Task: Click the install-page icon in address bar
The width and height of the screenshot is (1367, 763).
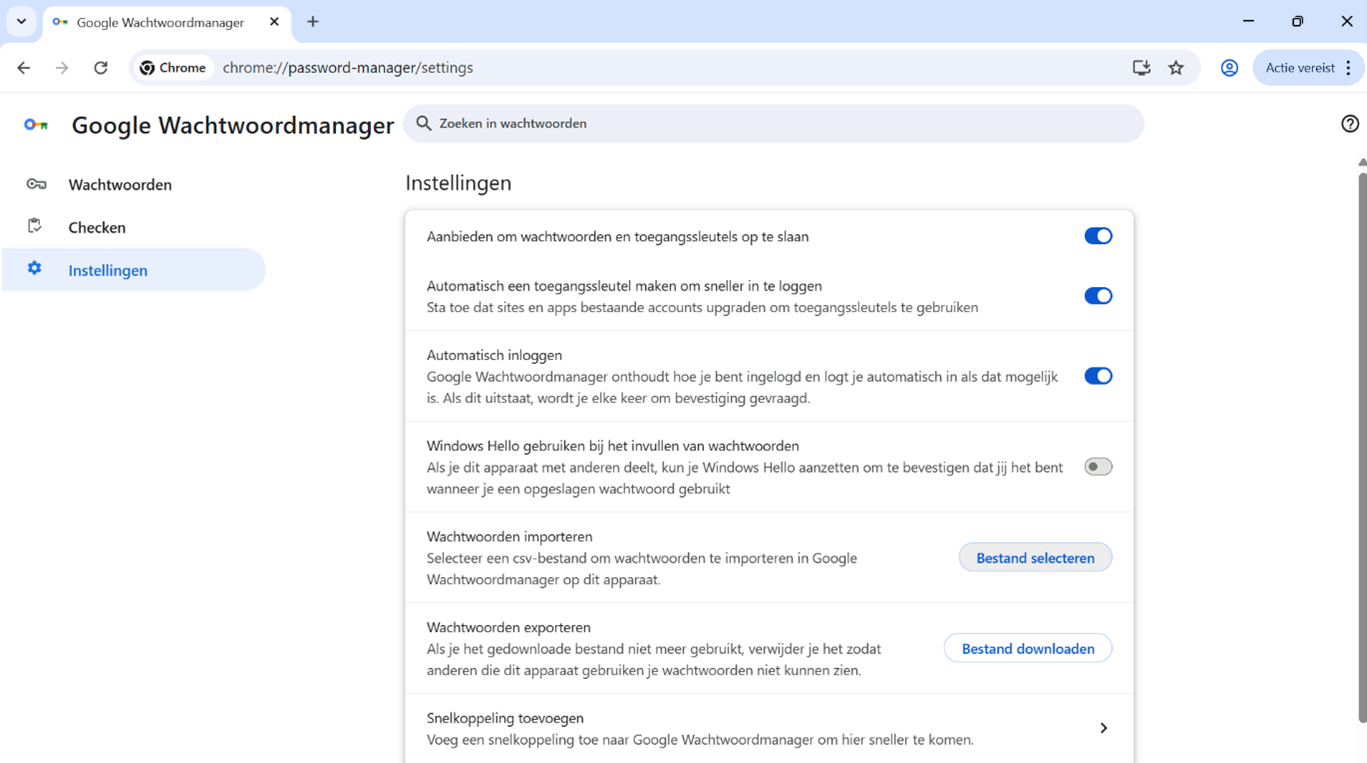Action: point(1141,67)
